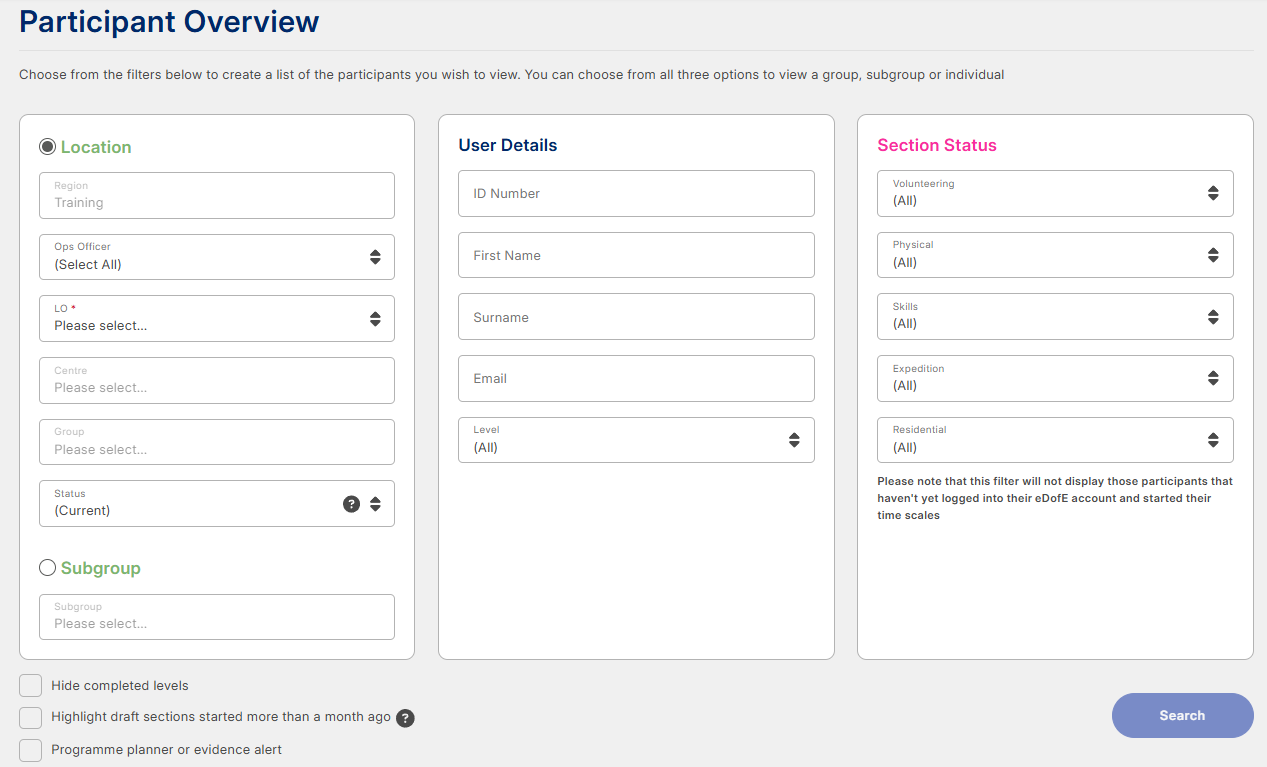The height and width of the screenshot is (767, 1267).
Task: Click the Email input field
Action: pos(636,378)
